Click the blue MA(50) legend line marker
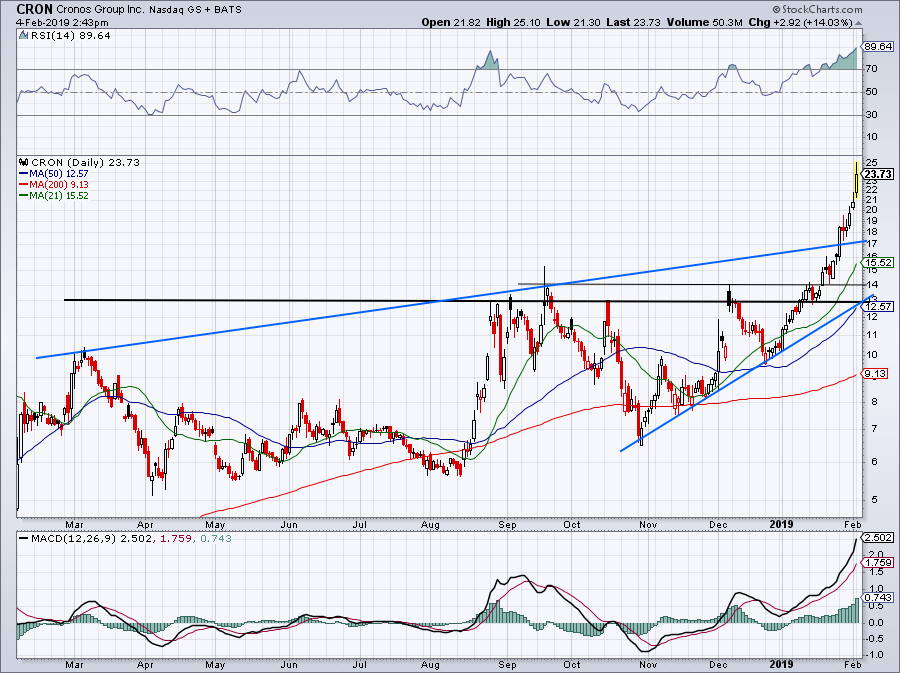 (23, 173)
